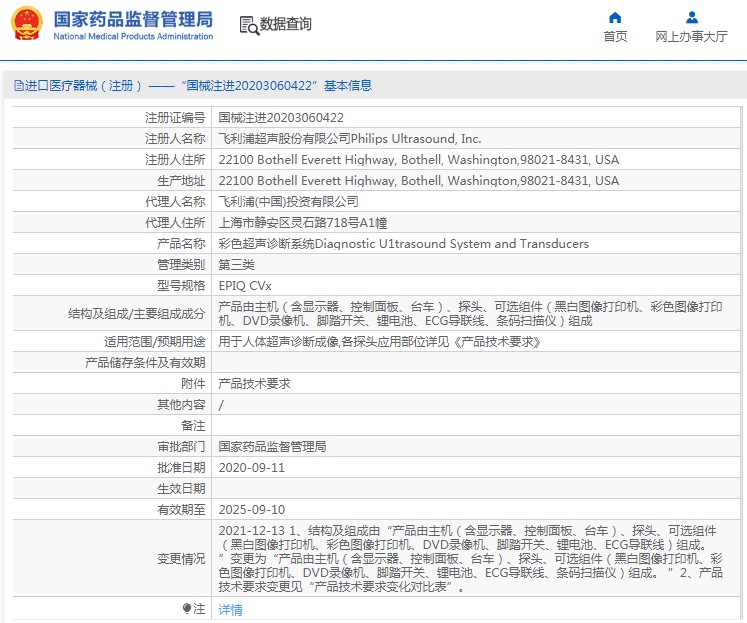Click the 首页 home icon
Viewport: 747px width, 623px height.
click(615, 18)
